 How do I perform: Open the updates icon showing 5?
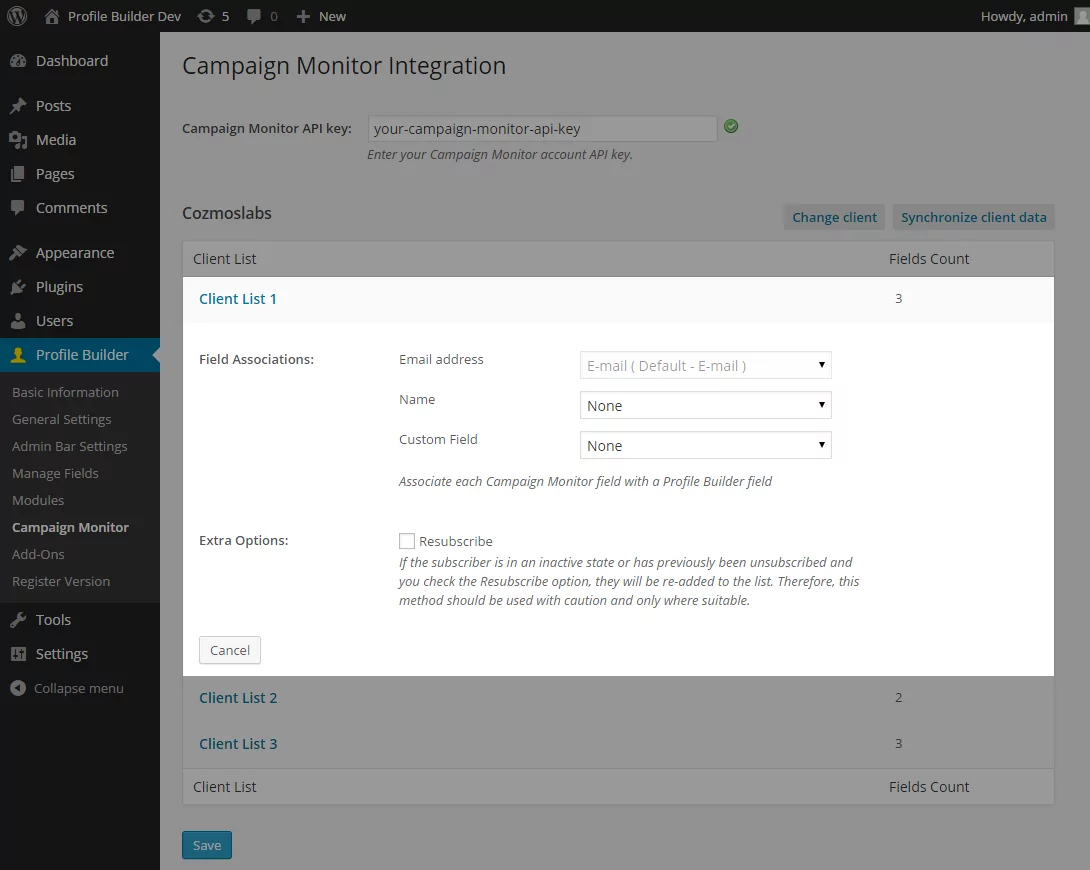(206, 16)
